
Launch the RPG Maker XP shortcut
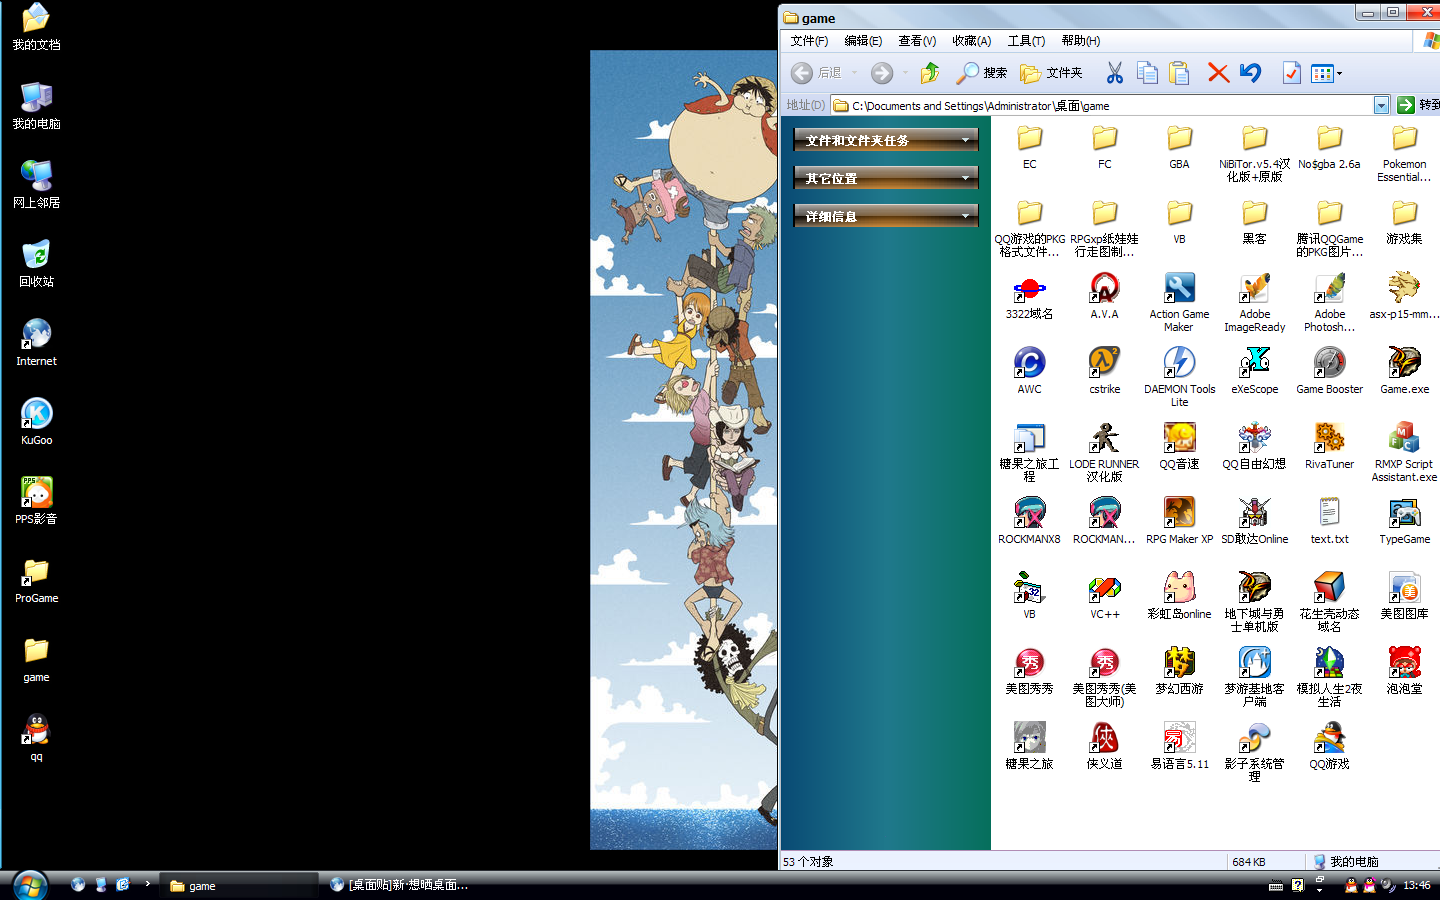coord(1179,520)
